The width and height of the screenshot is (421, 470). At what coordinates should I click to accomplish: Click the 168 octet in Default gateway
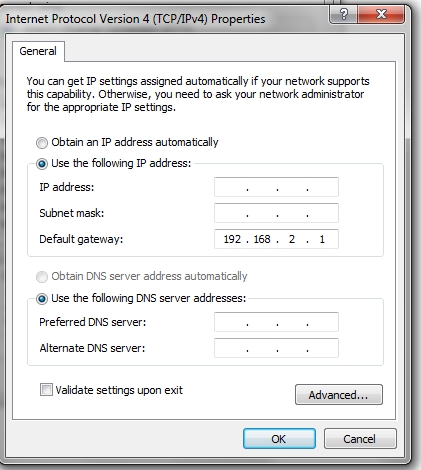point(262,239)
